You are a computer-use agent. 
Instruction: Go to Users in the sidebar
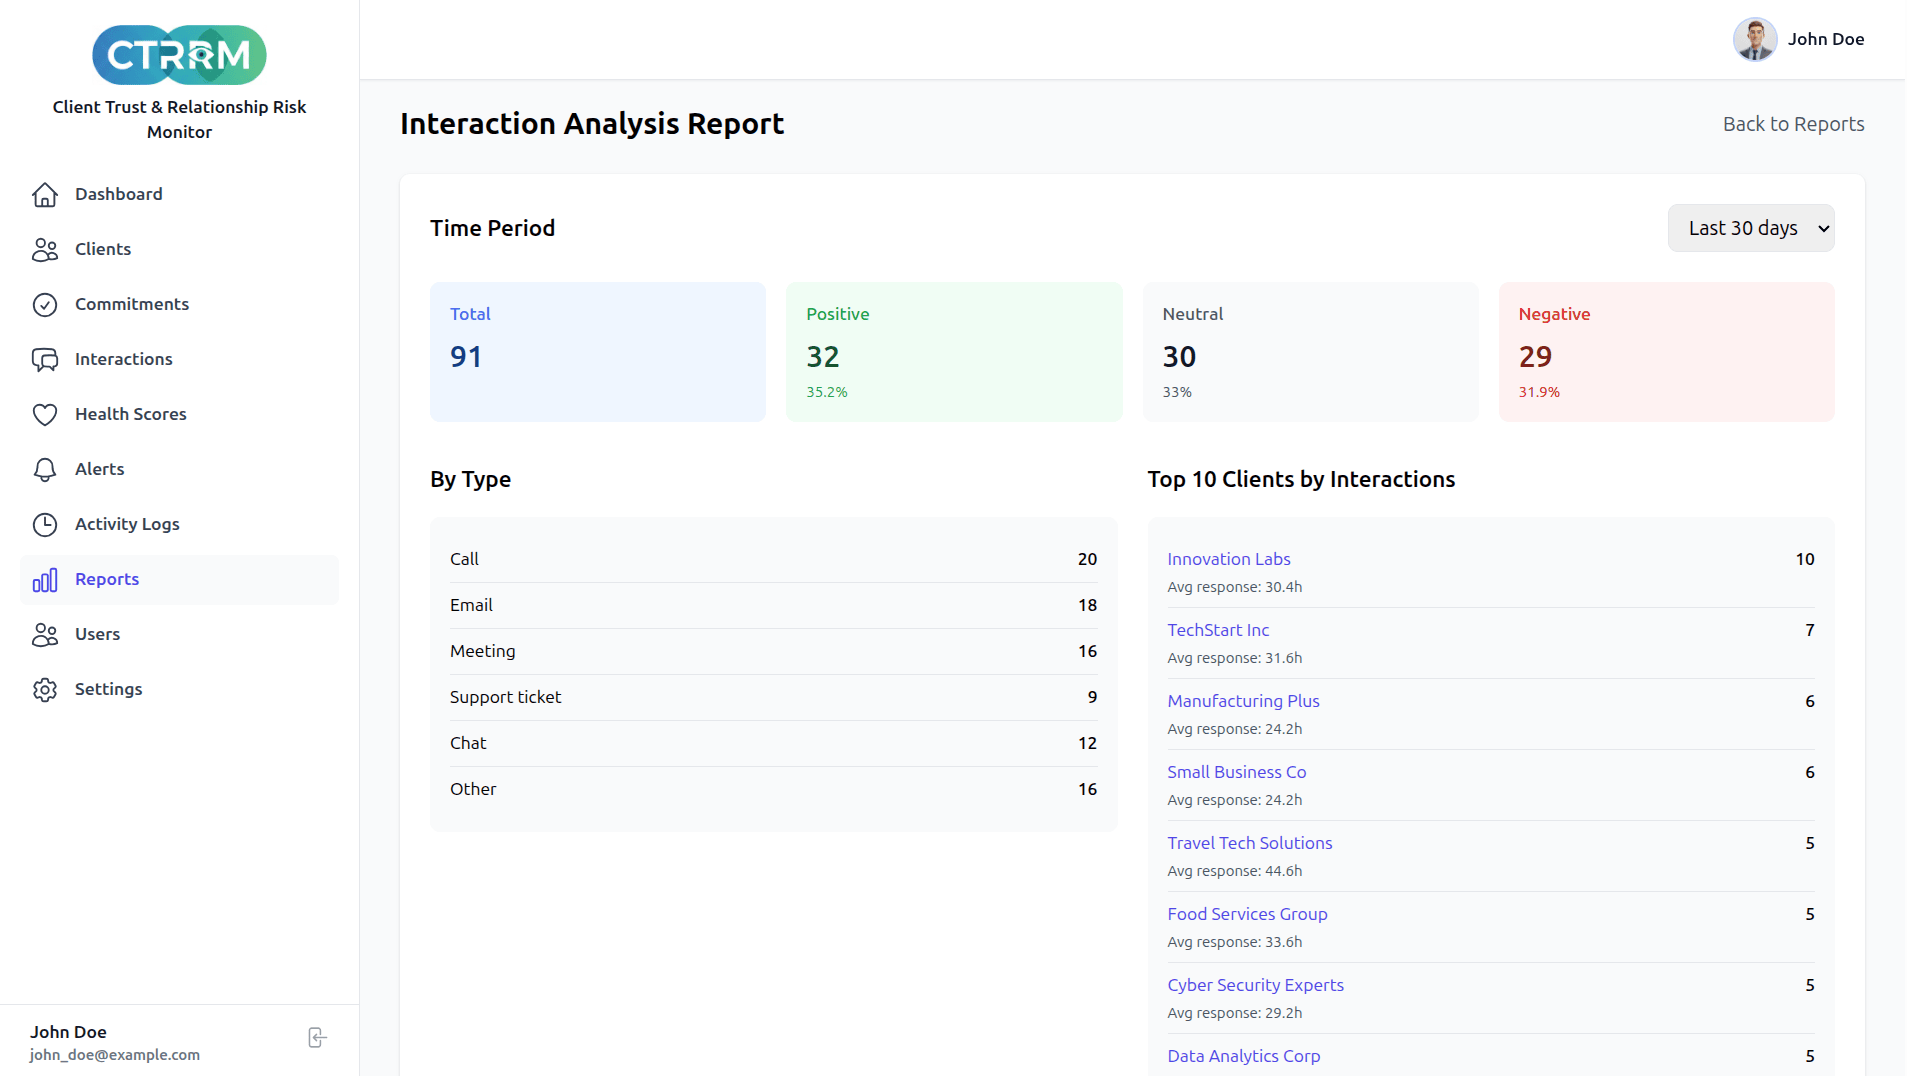pos(97,634)
